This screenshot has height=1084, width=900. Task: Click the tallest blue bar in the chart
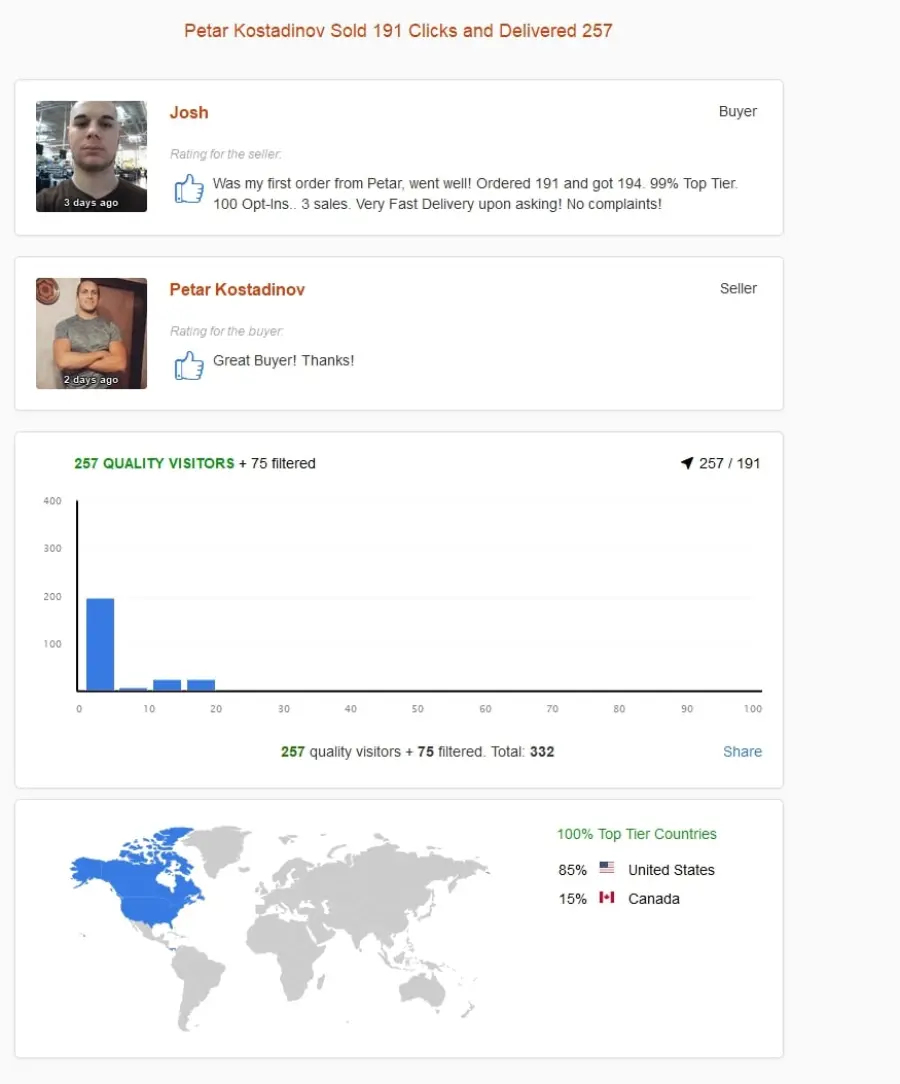tap(100, 644)
